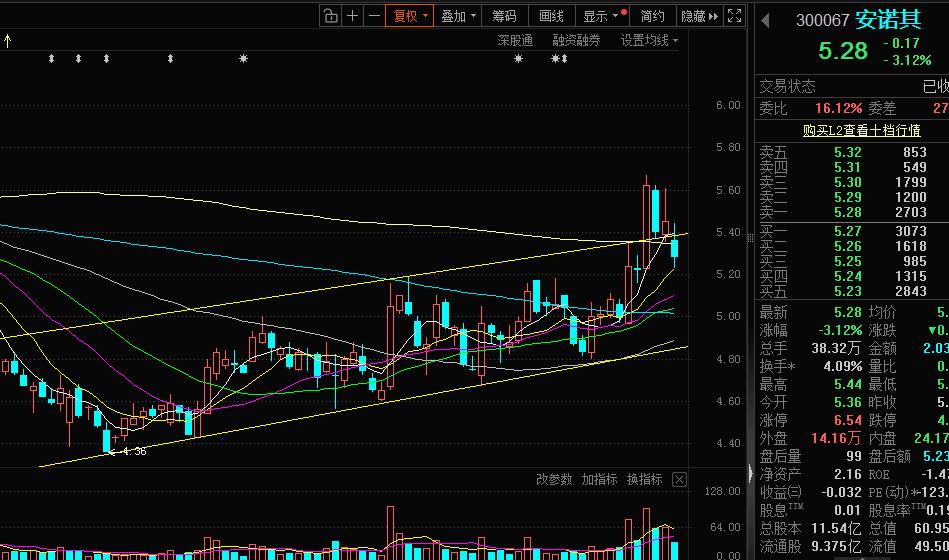
Task: Click the 总手 value 38.32万
Action: 836,349
